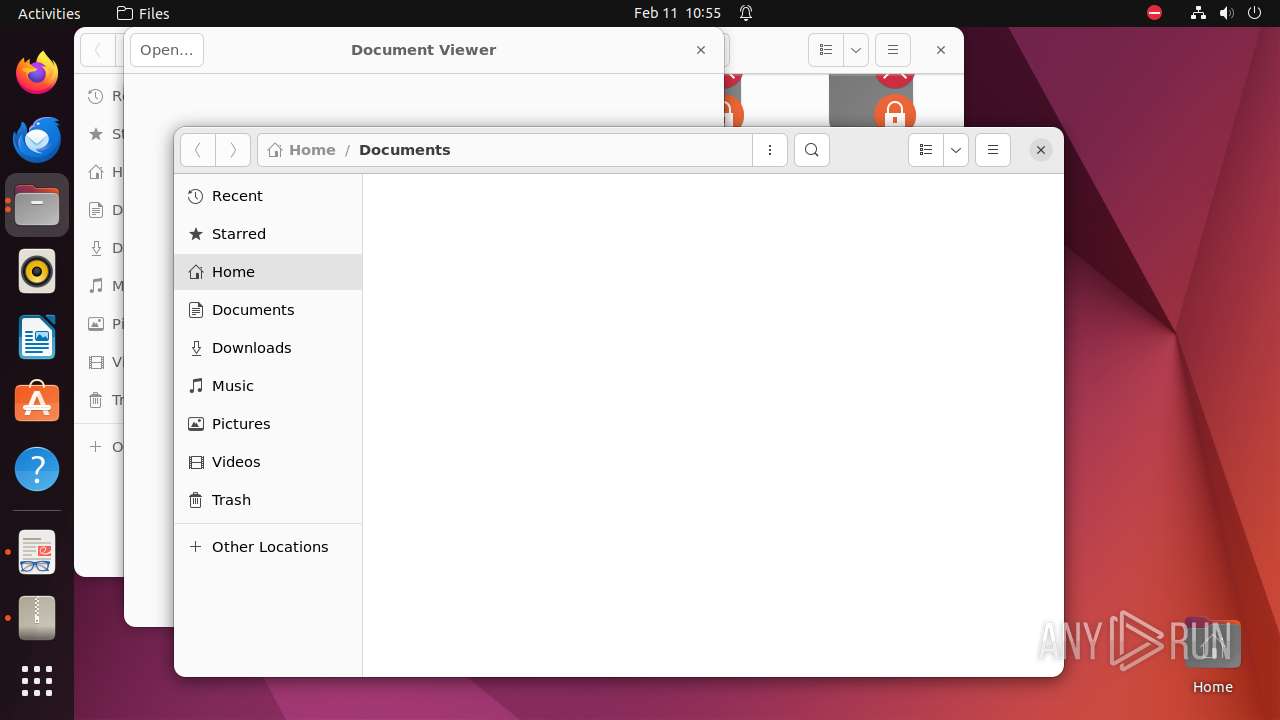Open LibreOffice Writer from dock

coord(37,337)
